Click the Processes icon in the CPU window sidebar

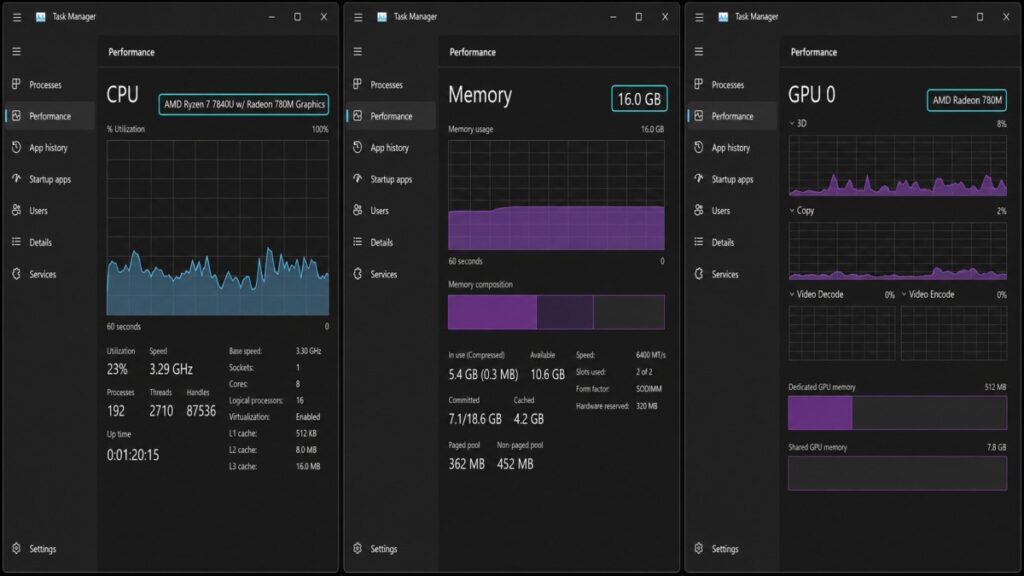point(16,84)
